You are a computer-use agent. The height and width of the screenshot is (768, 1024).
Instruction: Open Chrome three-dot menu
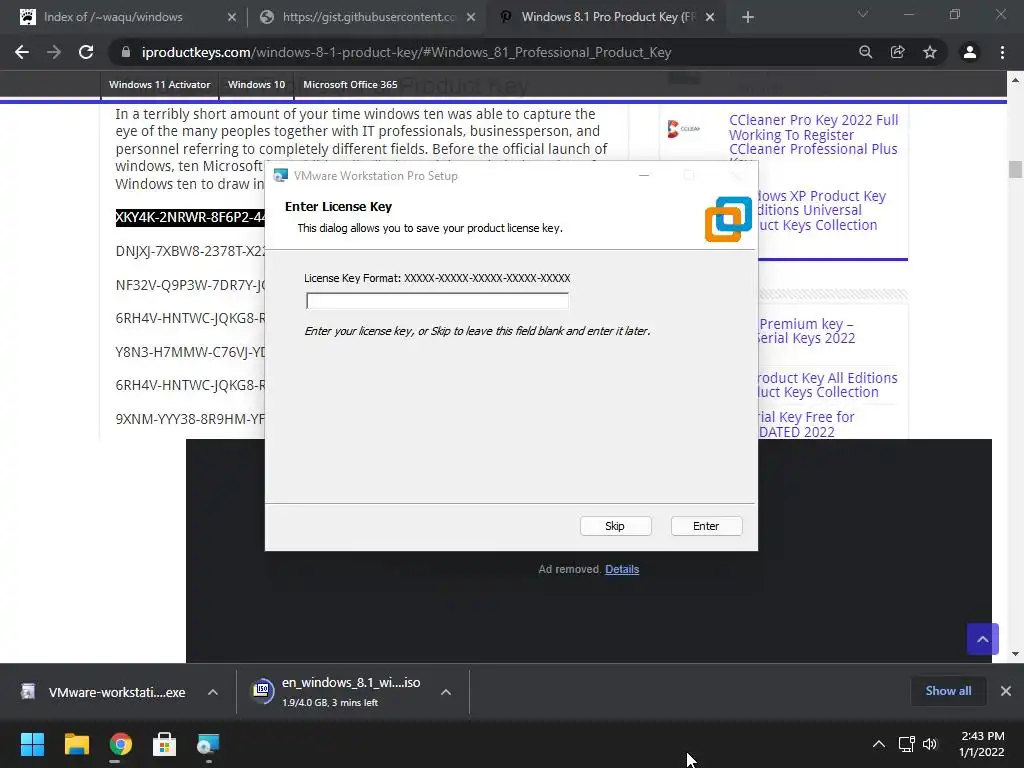[x=1002, y=52]
